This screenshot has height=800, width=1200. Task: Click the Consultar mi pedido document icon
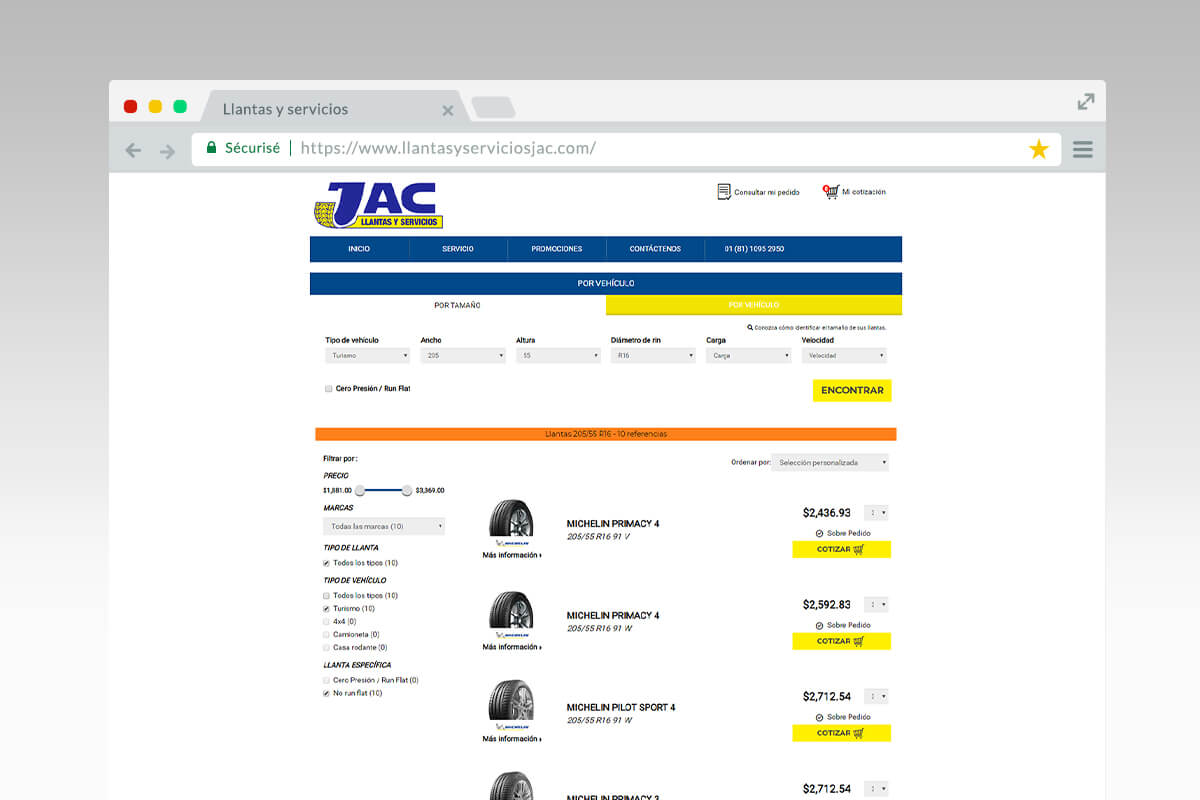tap(724, 191)
